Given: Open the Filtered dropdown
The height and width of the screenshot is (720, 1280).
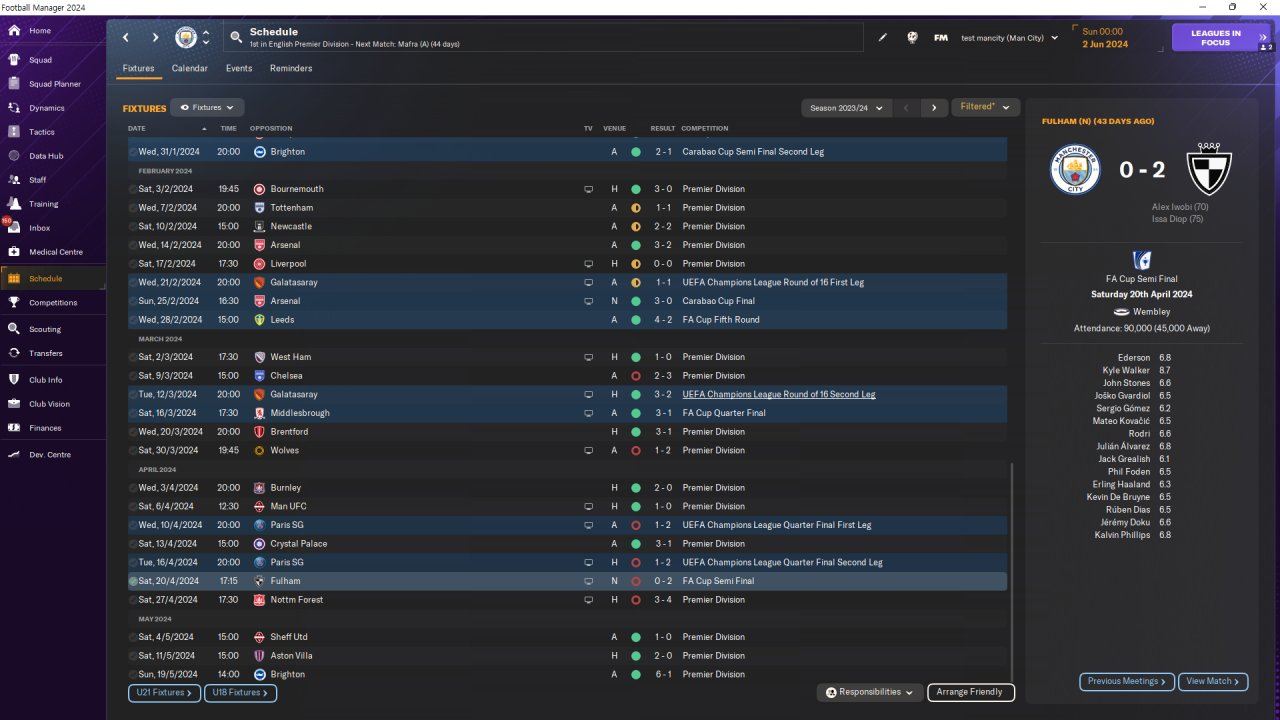Looking at the screenshot, I should tap(985, 107).
